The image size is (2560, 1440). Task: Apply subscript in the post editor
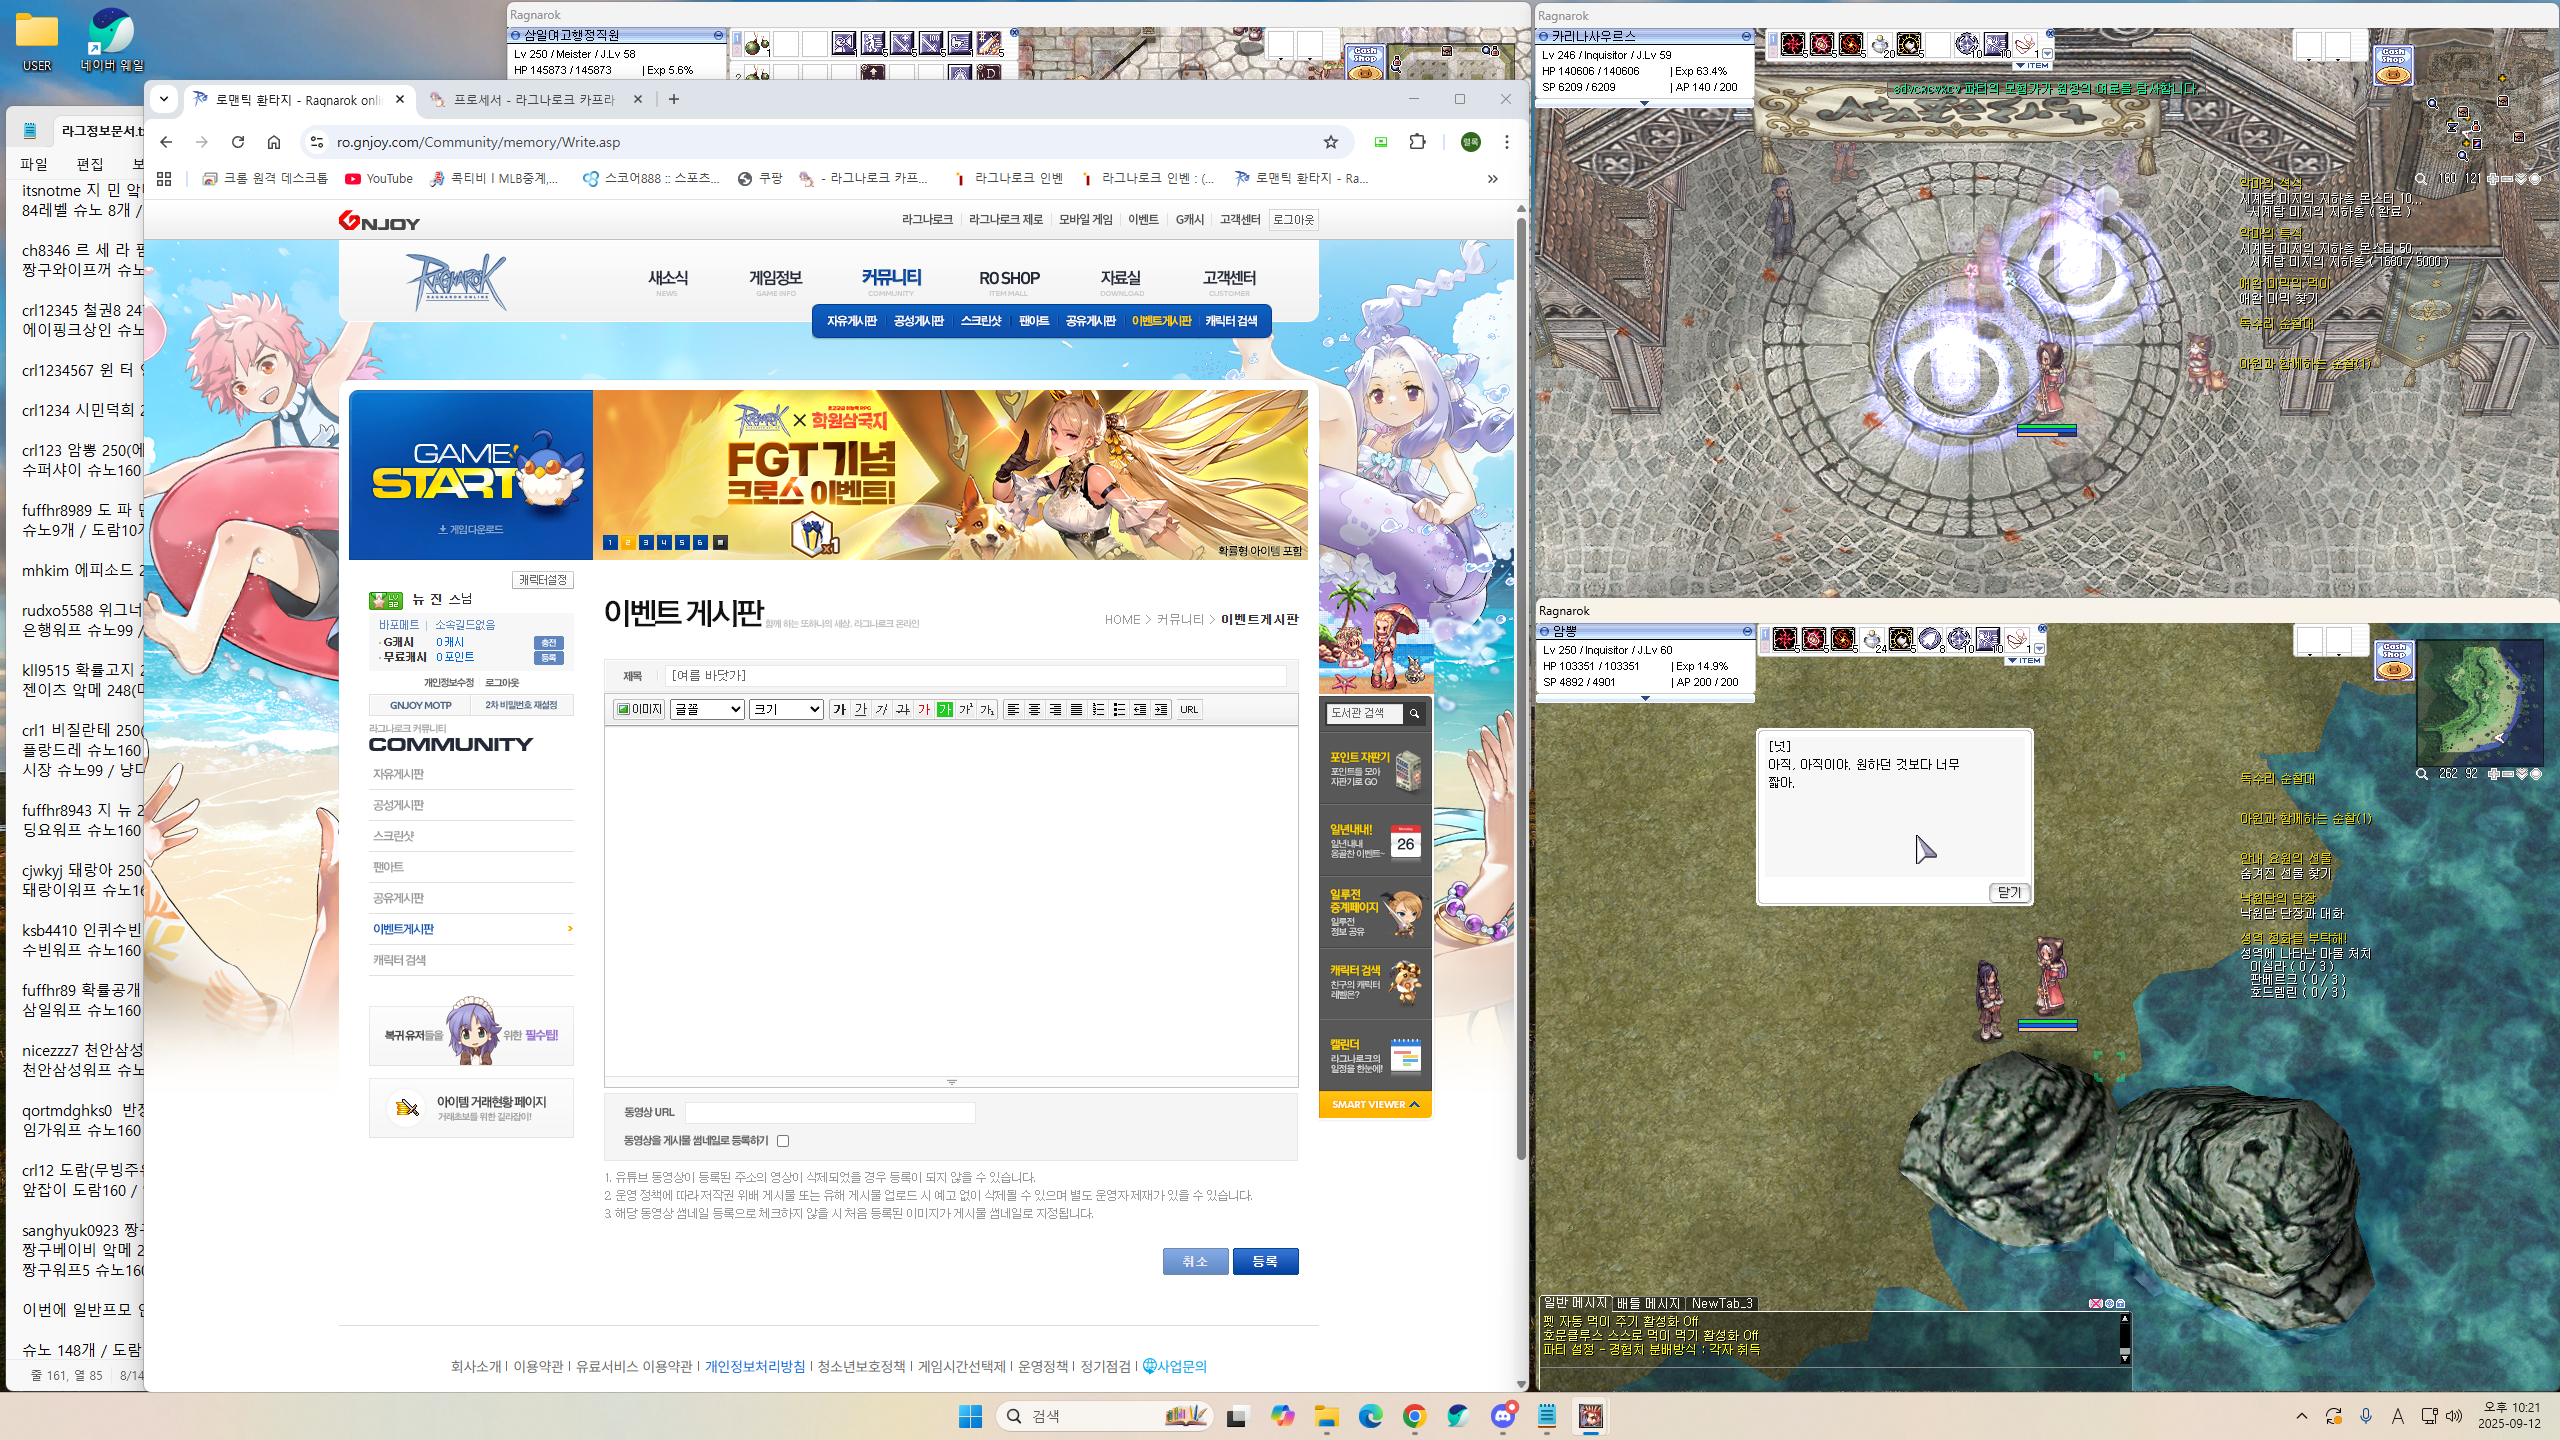(x=987, y=709)
